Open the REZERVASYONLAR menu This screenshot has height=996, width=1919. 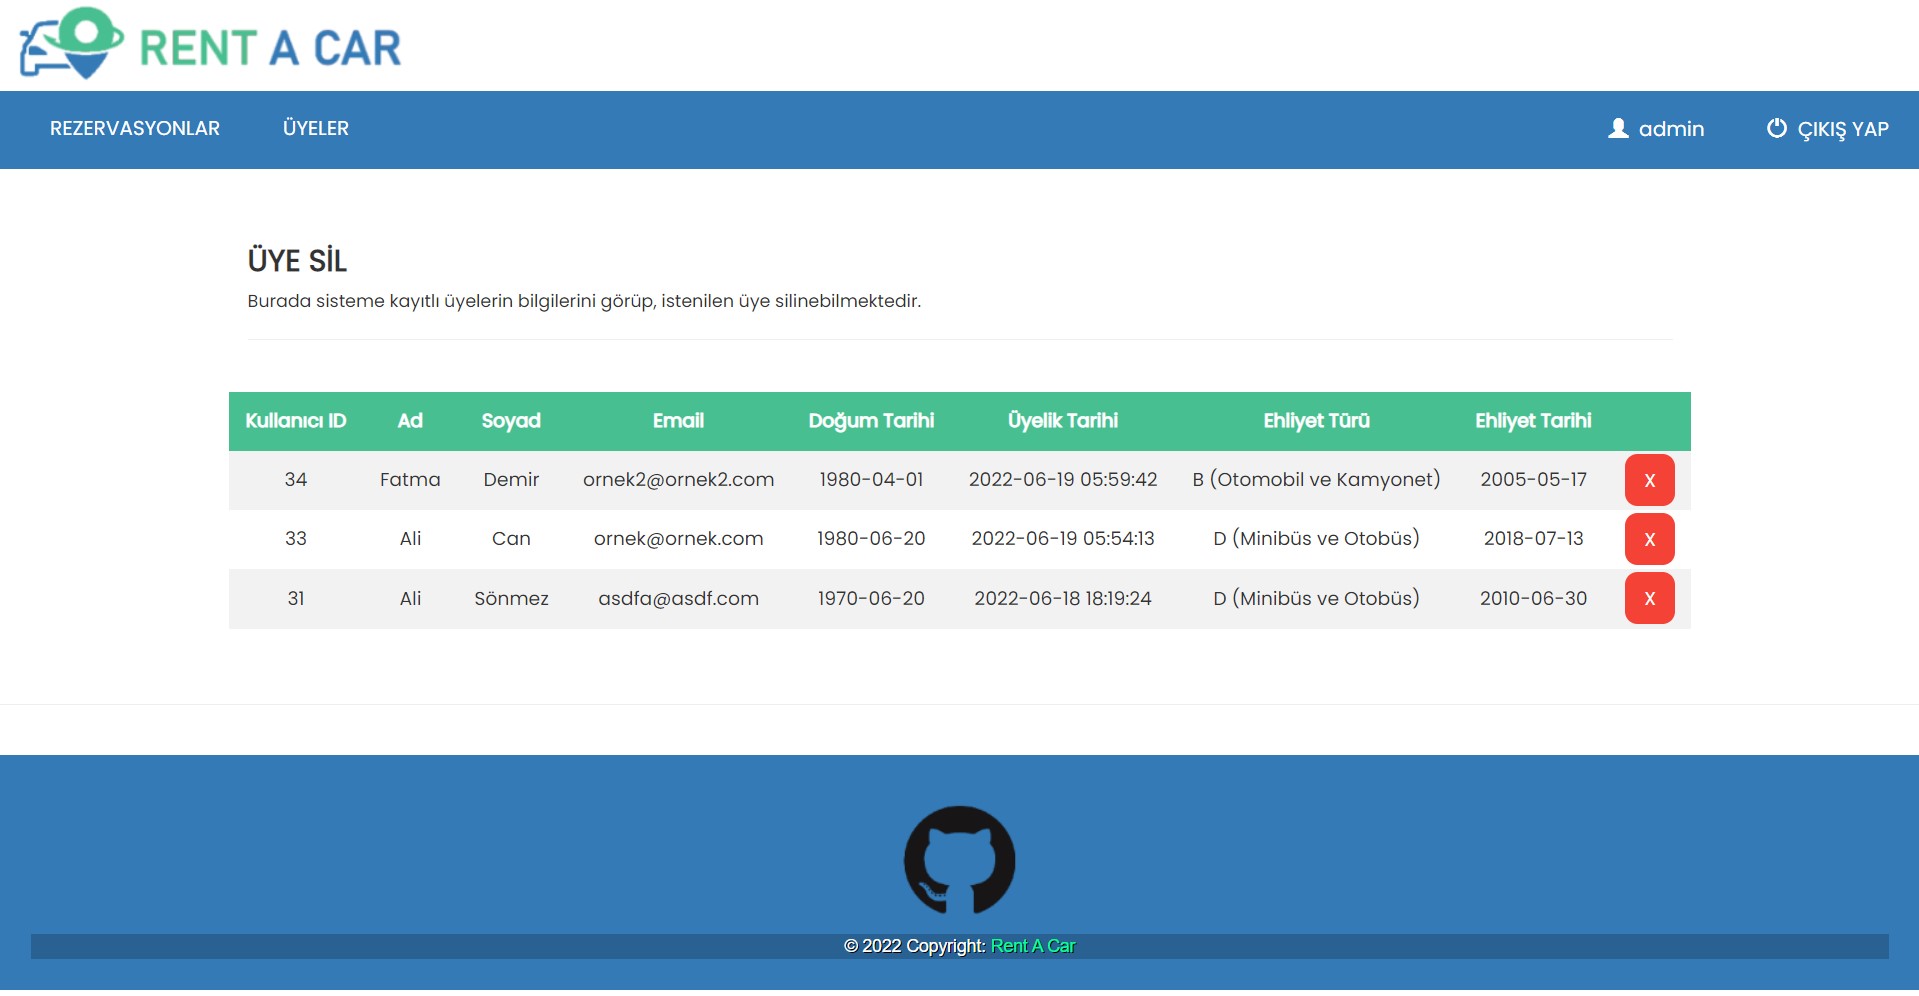point(135,128)
